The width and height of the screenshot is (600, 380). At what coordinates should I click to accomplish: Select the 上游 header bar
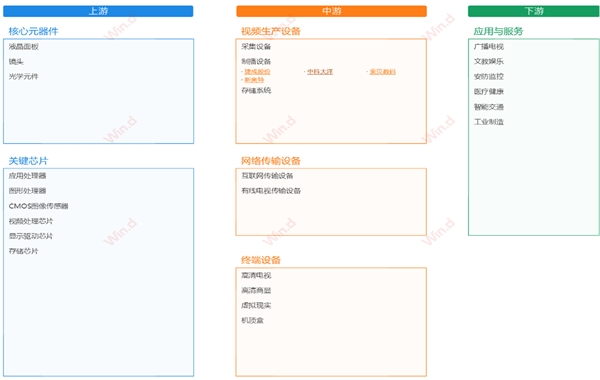[98, 11]
